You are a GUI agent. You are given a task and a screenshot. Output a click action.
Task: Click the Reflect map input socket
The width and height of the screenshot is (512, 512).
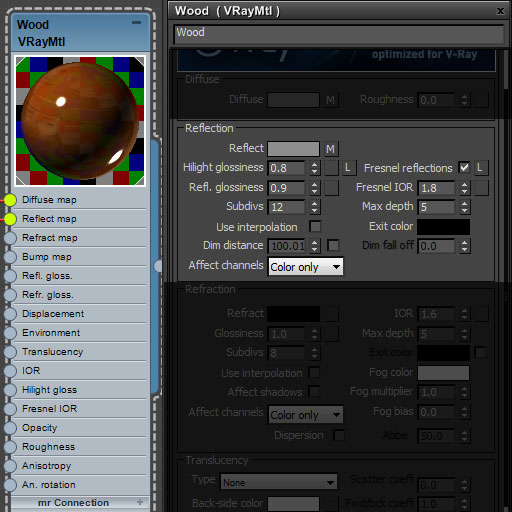click(x=10, y=219)
